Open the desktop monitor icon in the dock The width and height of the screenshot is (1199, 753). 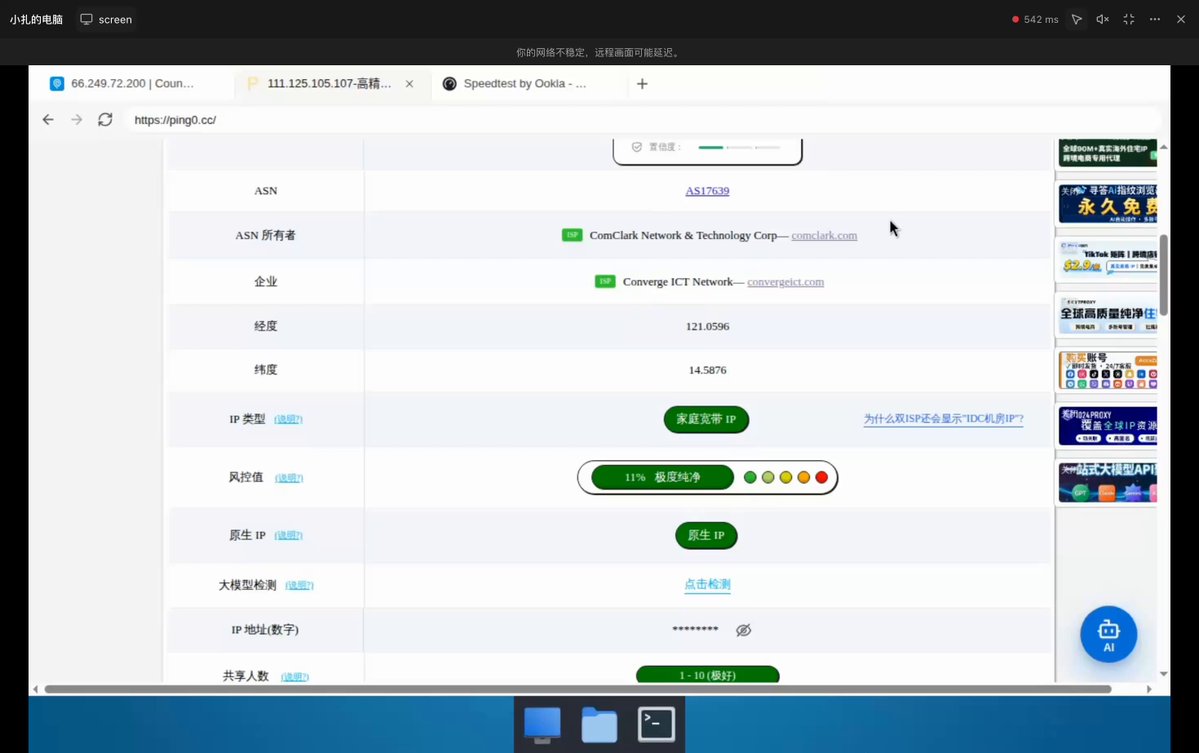(x=542, y=725)
